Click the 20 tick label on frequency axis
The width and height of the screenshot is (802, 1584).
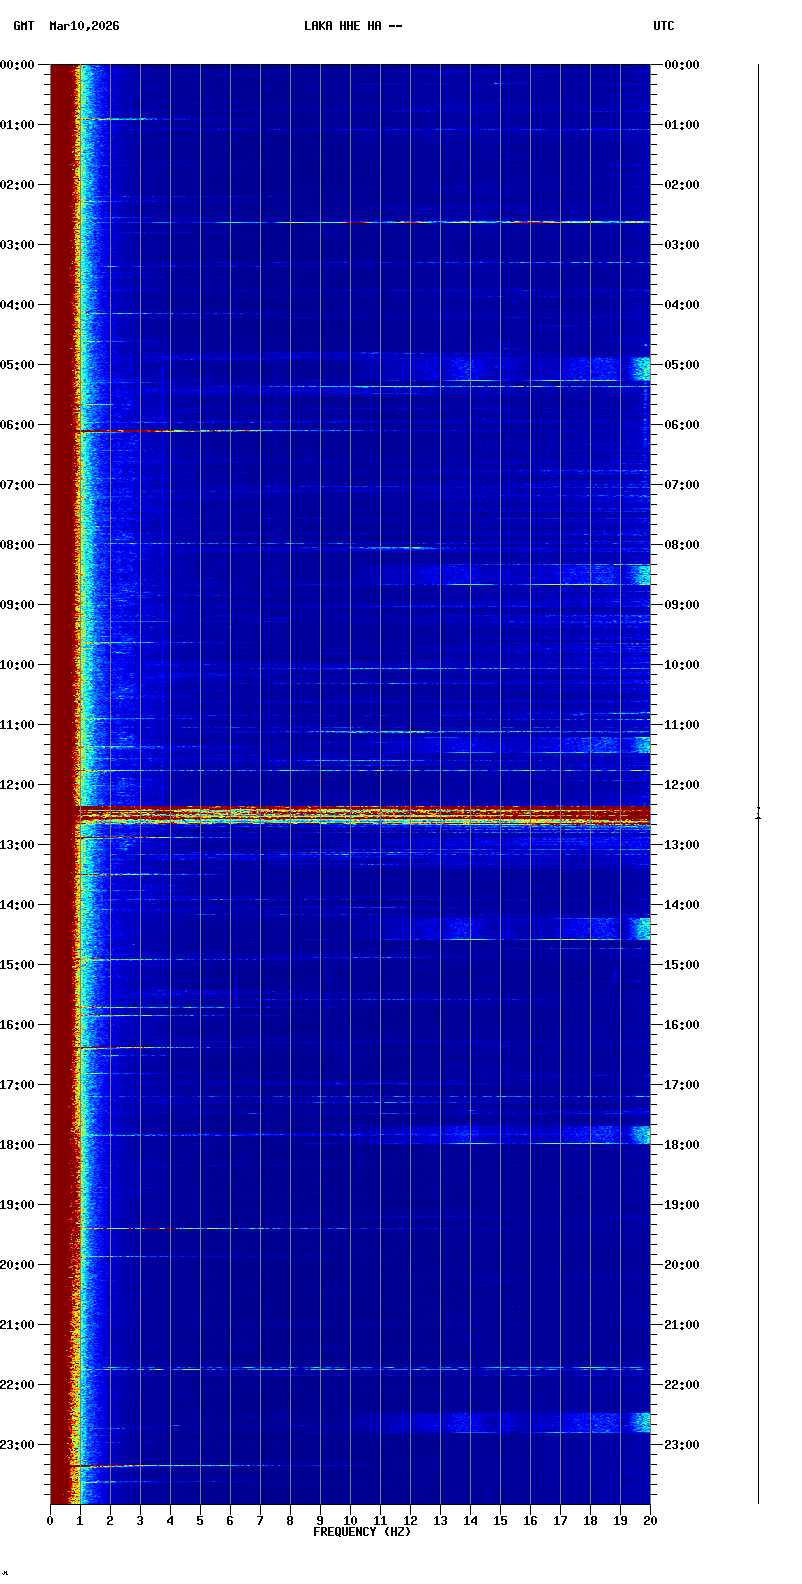pyautogui.click(x=650, y=1521)
